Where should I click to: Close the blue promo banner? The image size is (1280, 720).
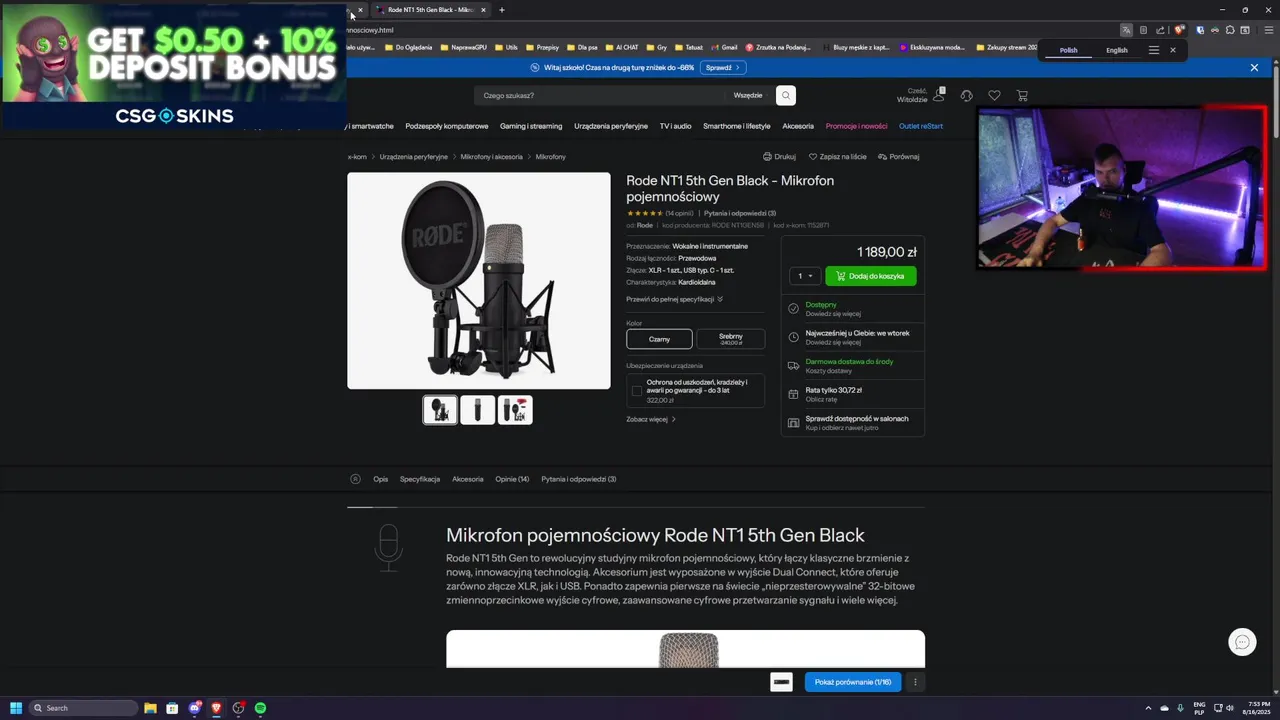[1254, 68]
